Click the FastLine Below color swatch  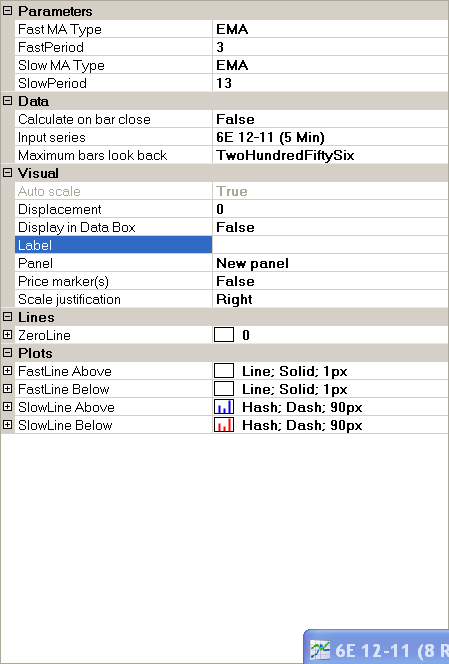[224, 389]
